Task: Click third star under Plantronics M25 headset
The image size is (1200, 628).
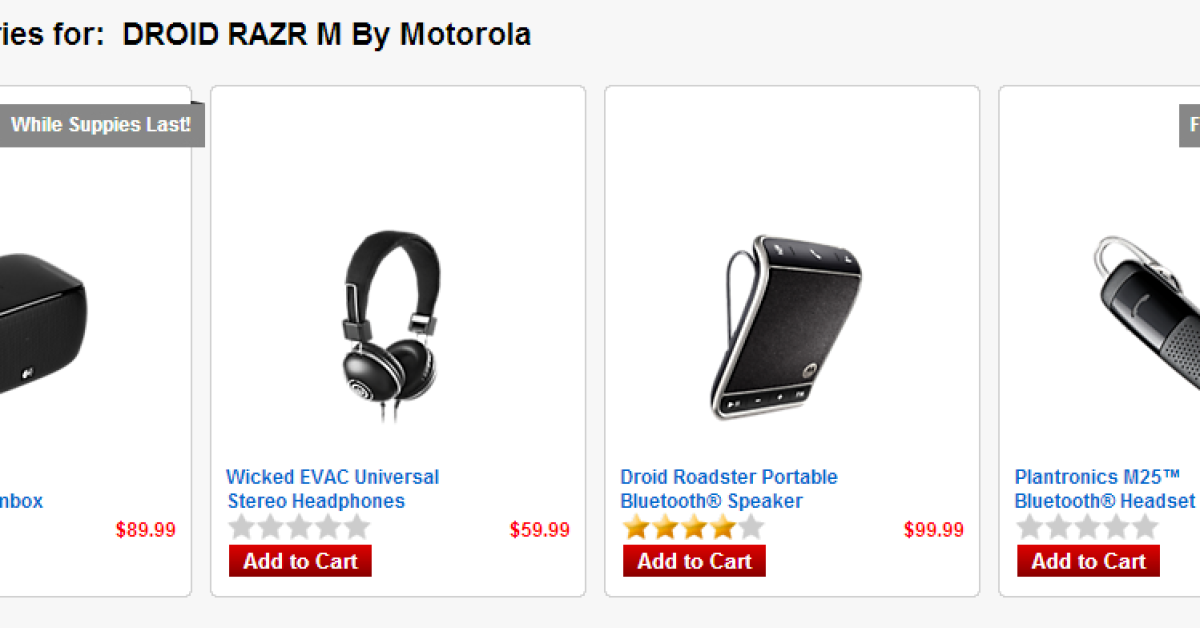Action: click(1088, 528)
